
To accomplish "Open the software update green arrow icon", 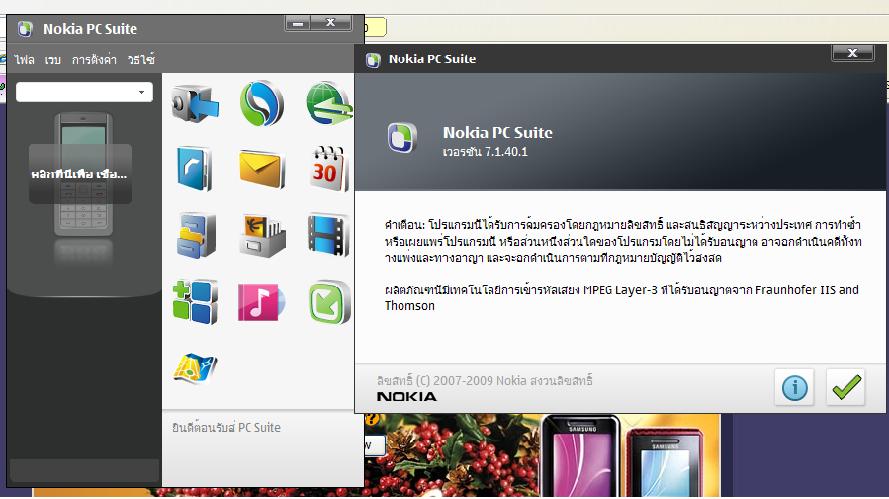I will click(x=329, y=302).
